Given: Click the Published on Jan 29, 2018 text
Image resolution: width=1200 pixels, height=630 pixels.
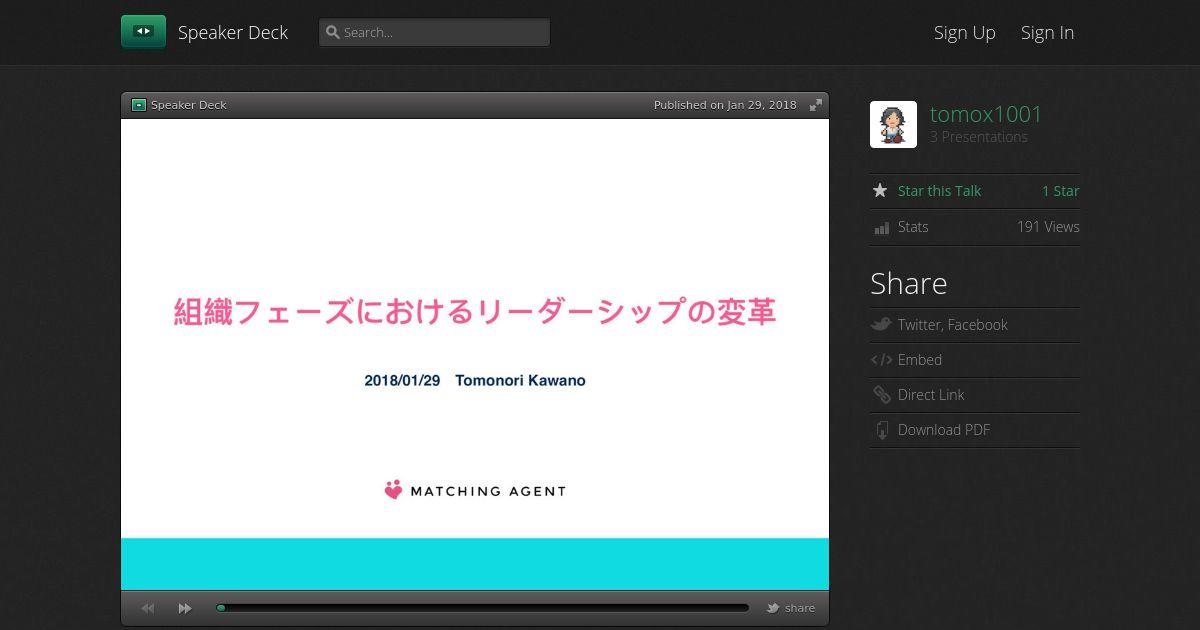Looking at the screenshot, I should (x=725, y=105).
